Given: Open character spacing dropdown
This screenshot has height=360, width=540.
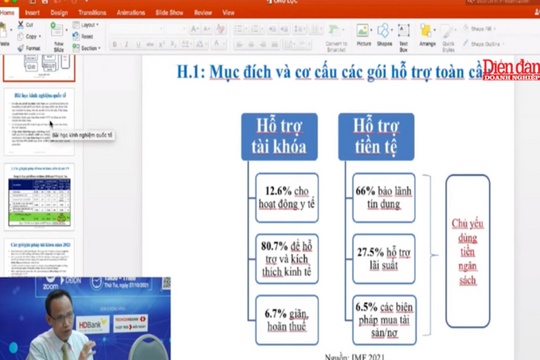Looking at the screenshot, I should click(x=187, y=44).
